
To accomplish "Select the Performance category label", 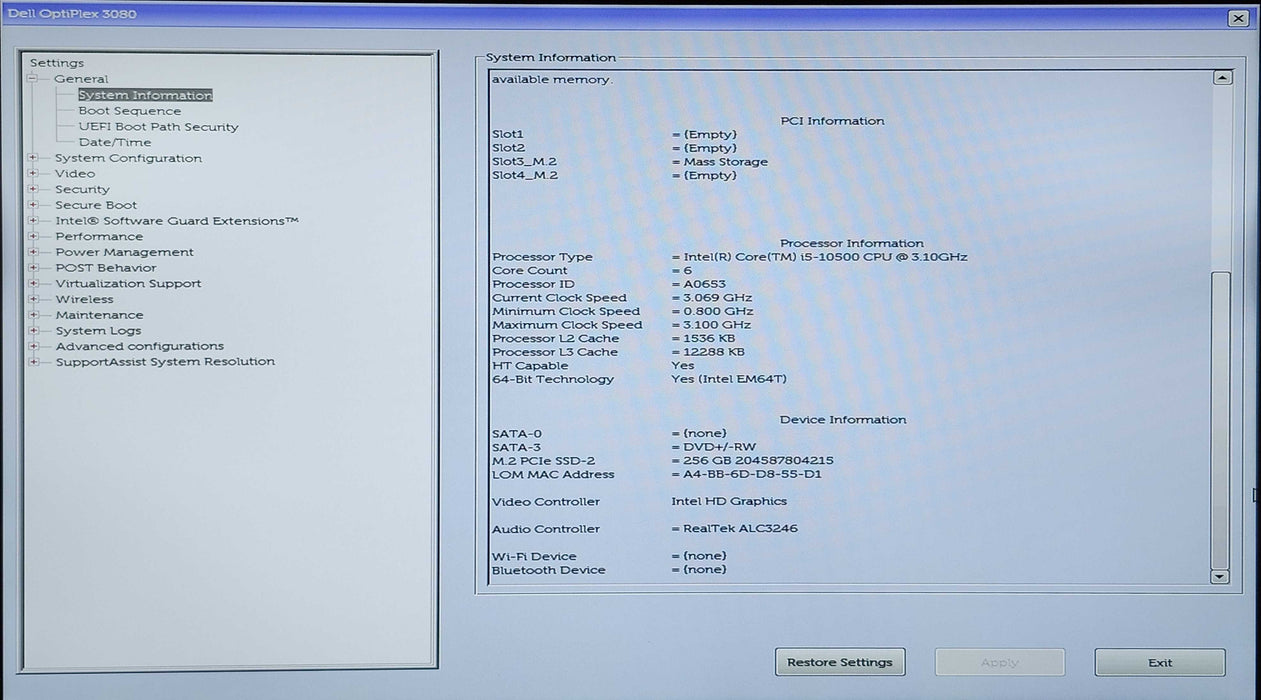I will (x=99, y=237).
